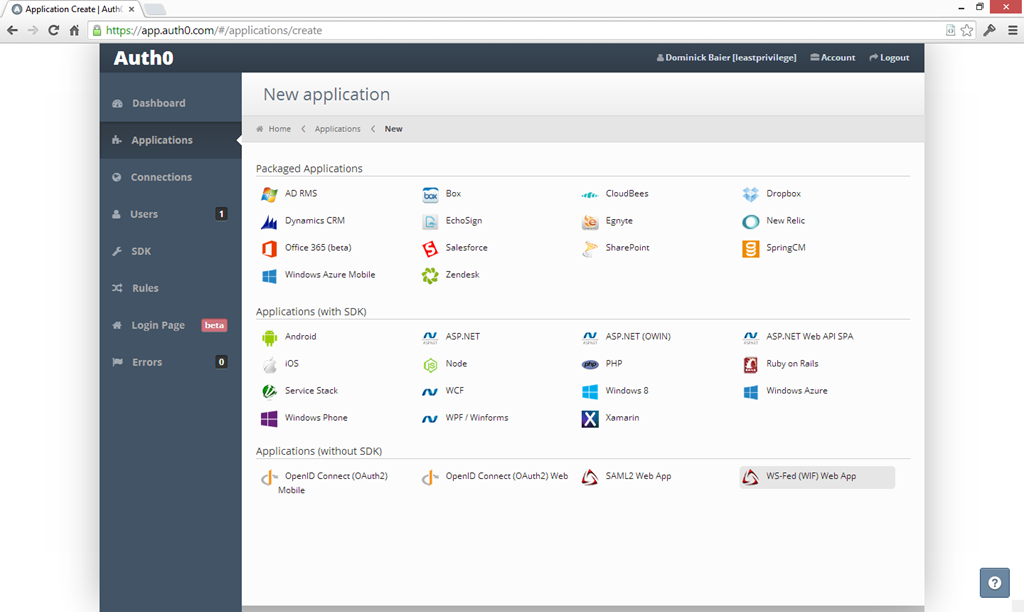Select WS-Fed (WIF) Web App
Image resolution: width=1024 pixels, height=612 pixels.
pos(811,477)
